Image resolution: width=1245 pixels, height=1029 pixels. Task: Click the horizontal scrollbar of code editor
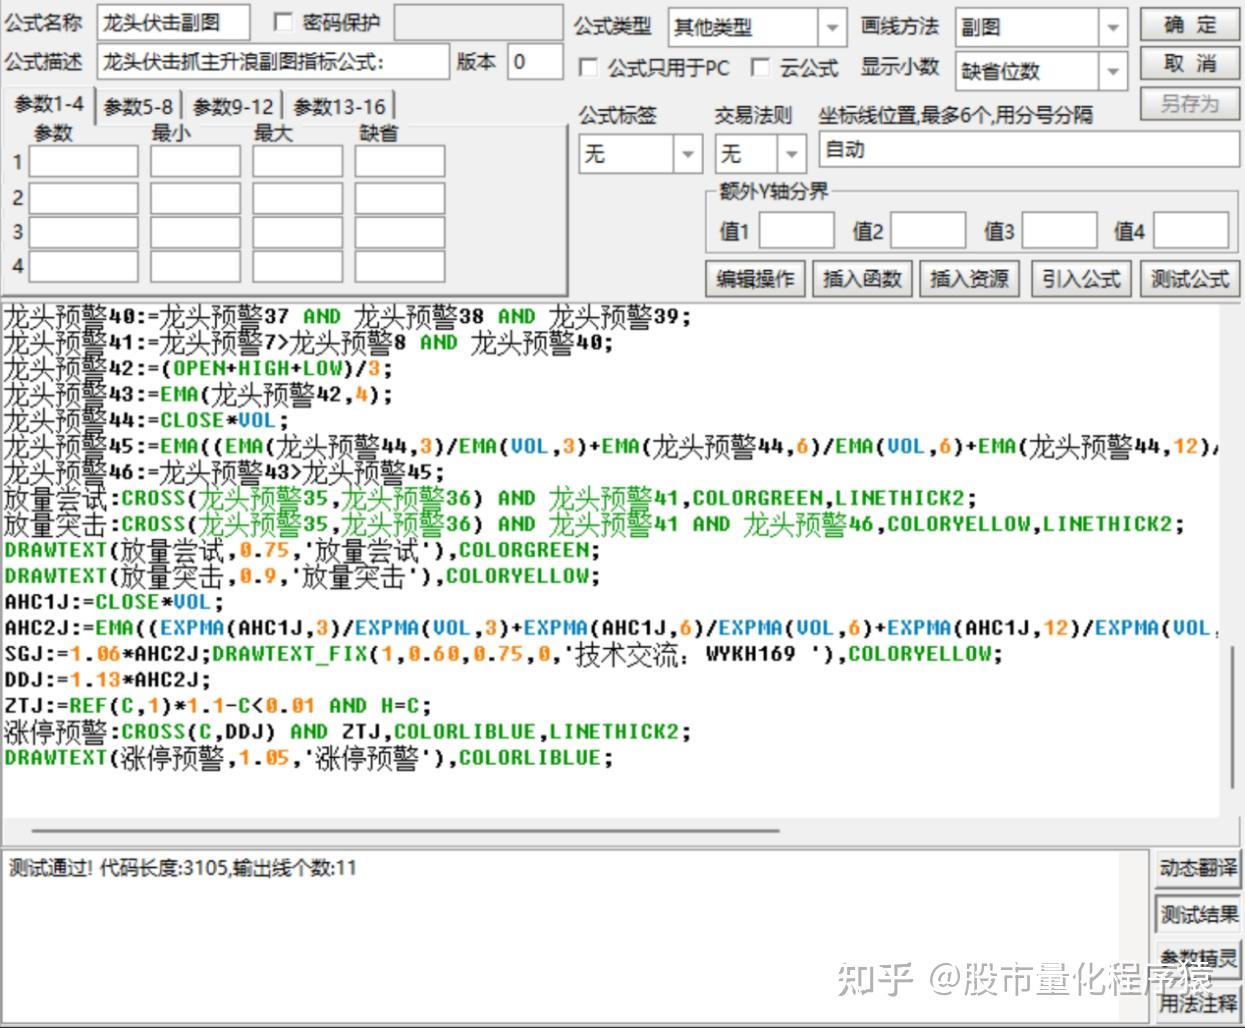pos(405,829)
